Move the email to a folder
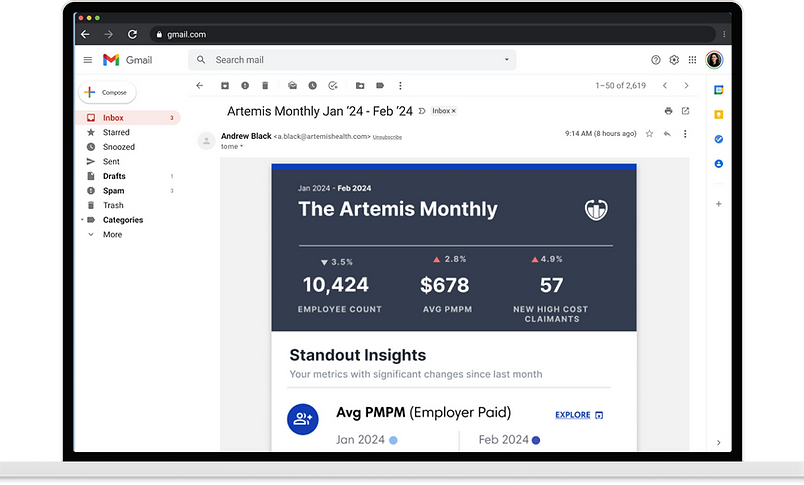This screenshot has height=485, width=804. point(360,86)
